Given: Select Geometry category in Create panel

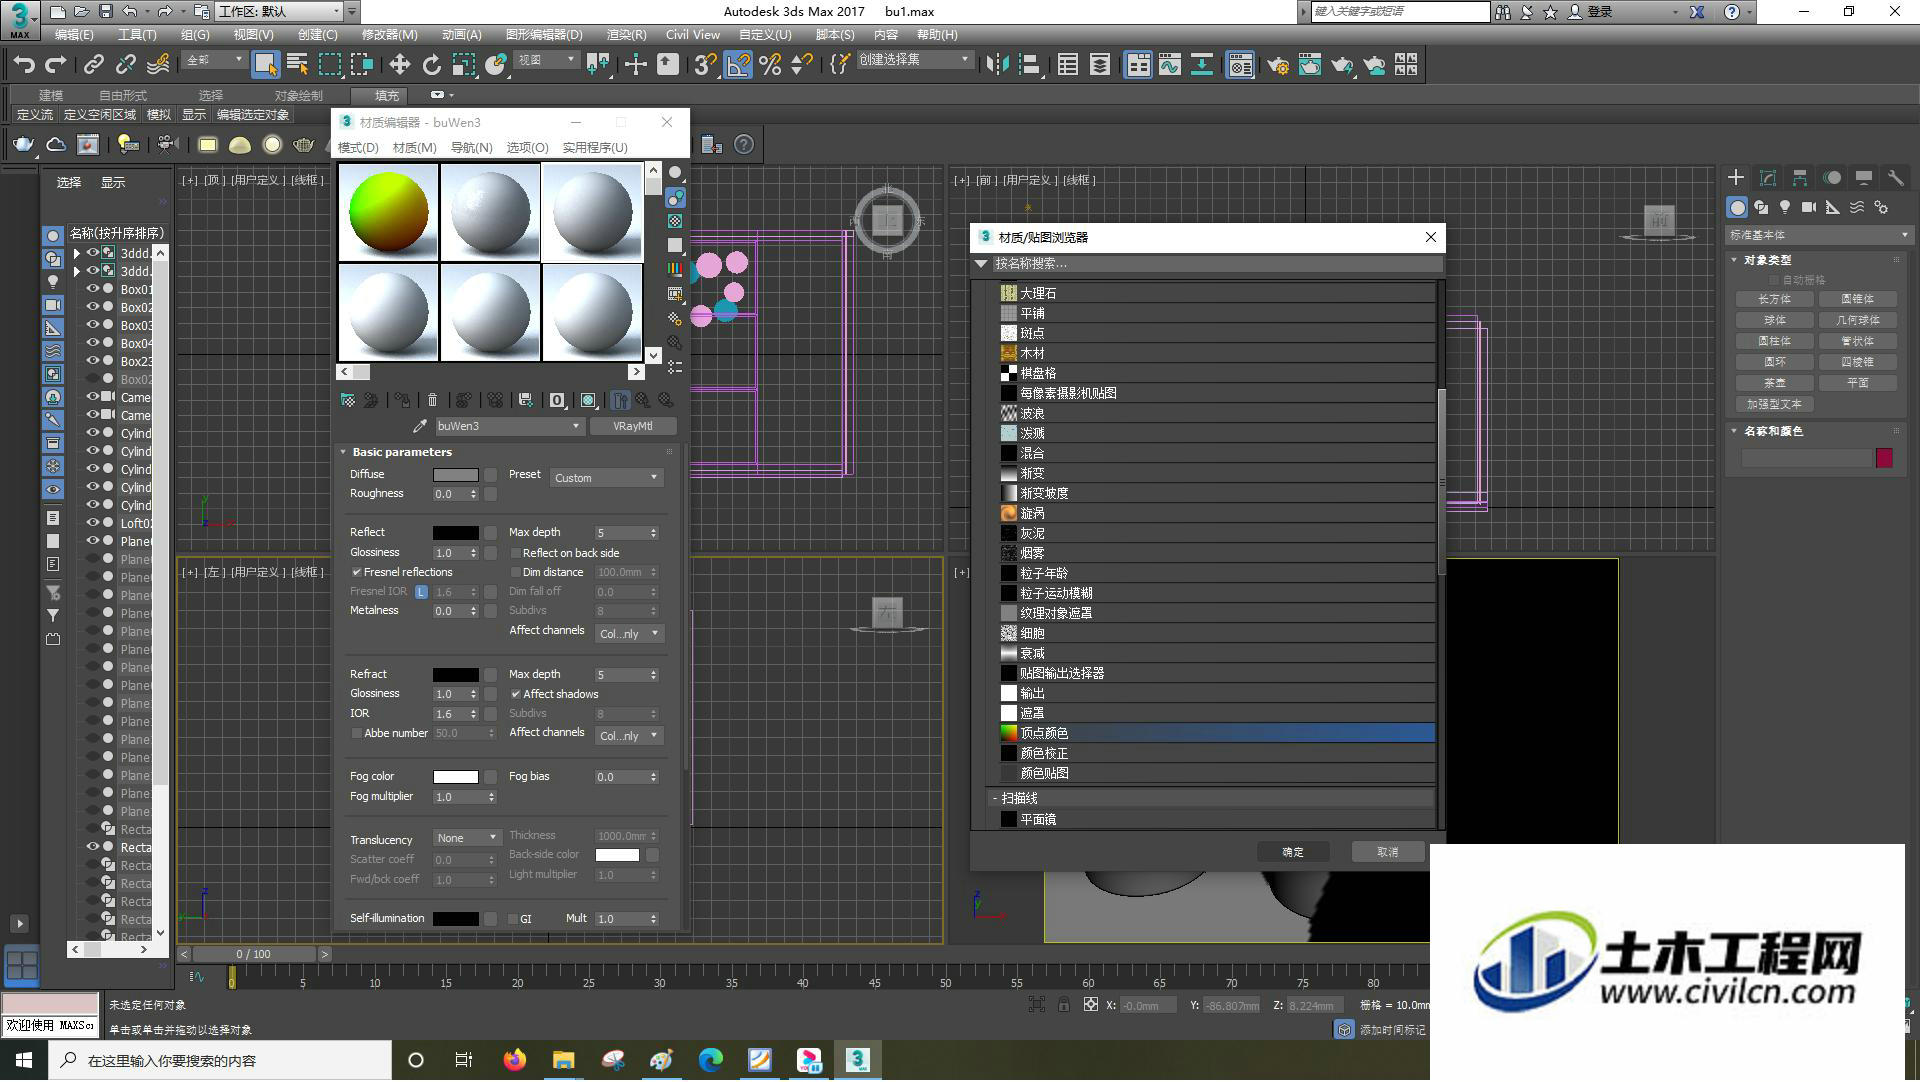Looking at the screenshot, I should (1737, 207).
